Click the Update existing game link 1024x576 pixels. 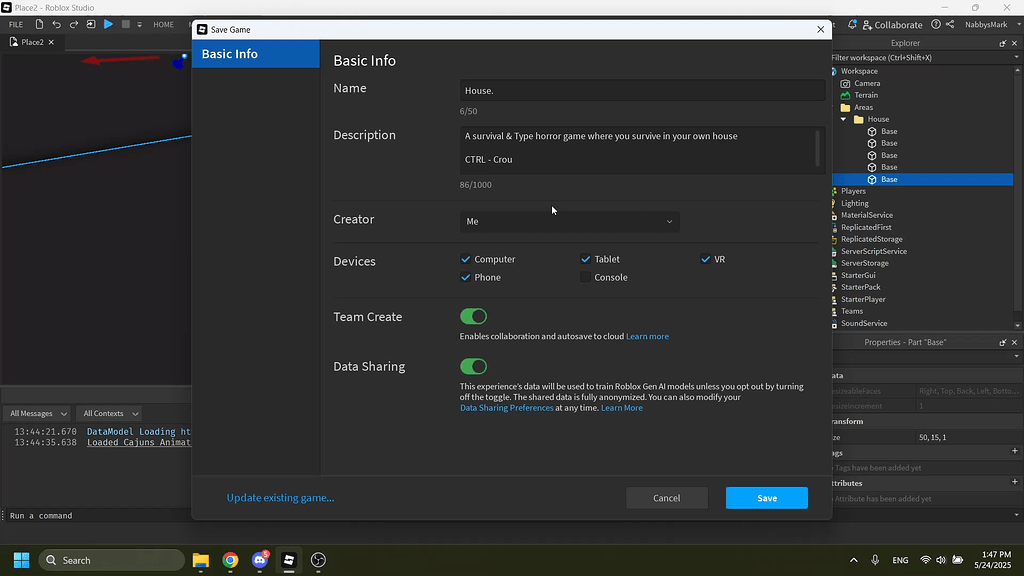pos(280,498)
